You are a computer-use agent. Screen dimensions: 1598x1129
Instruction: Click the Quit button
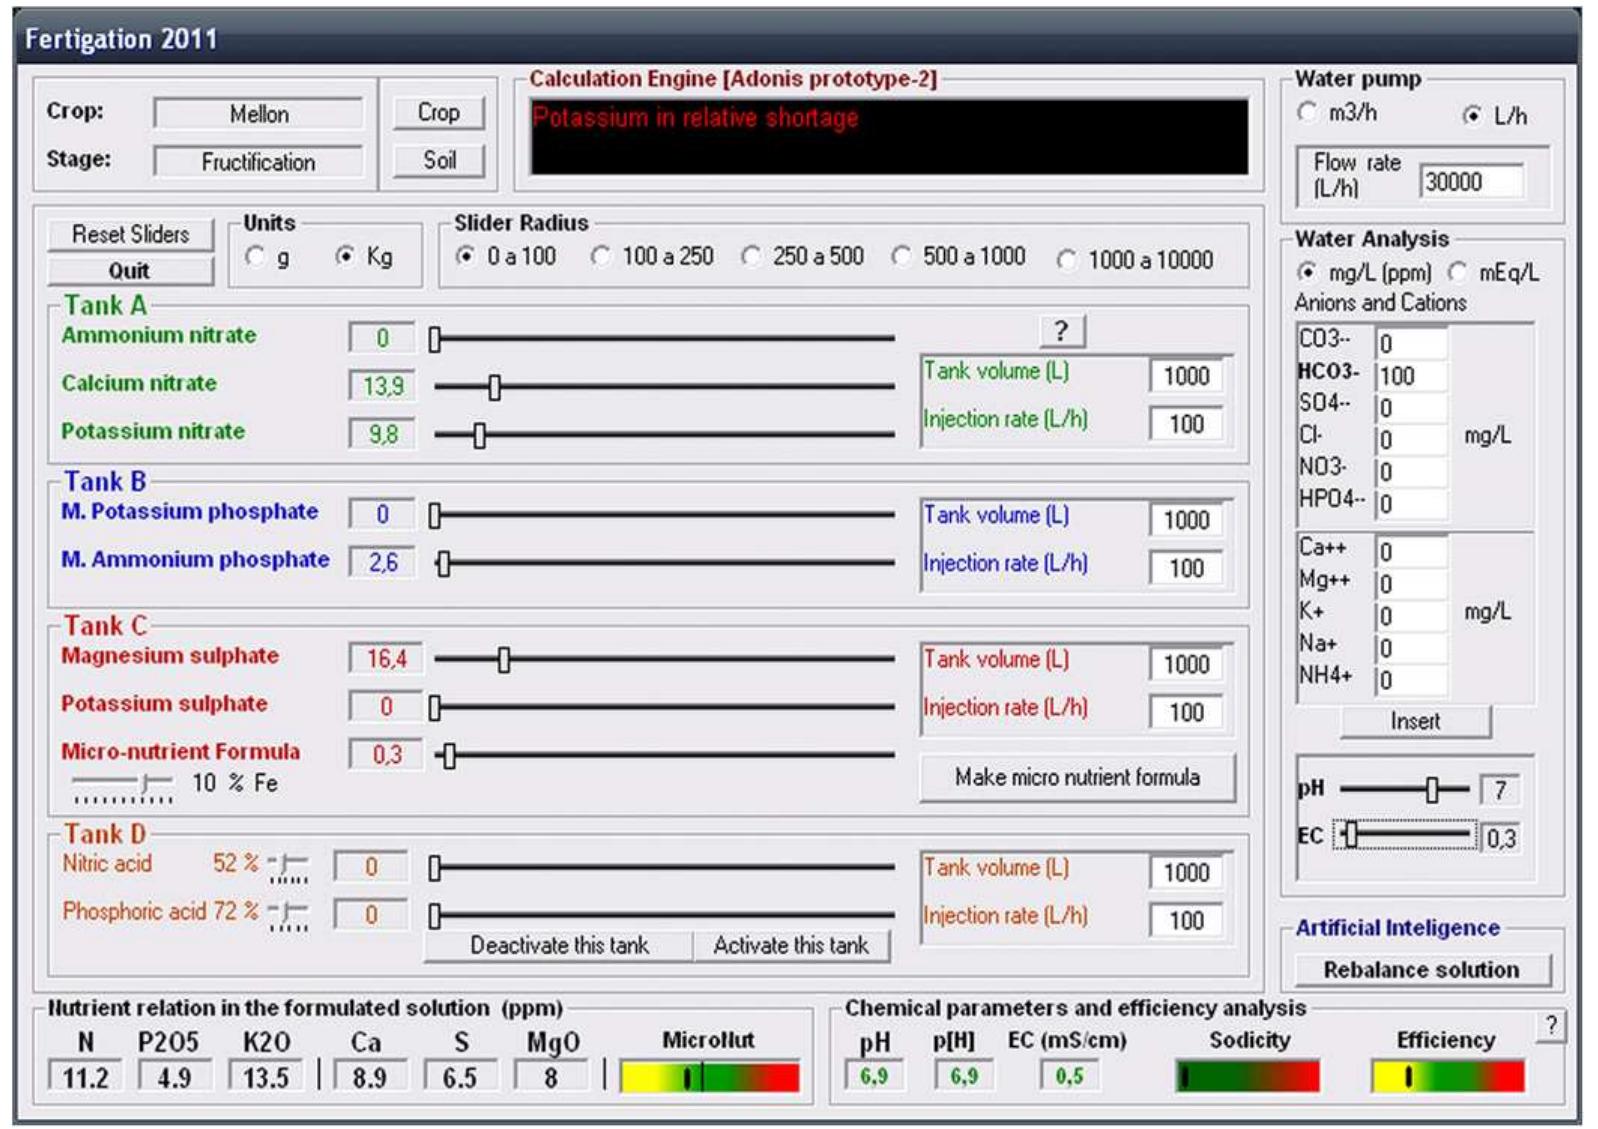(130, 270)
